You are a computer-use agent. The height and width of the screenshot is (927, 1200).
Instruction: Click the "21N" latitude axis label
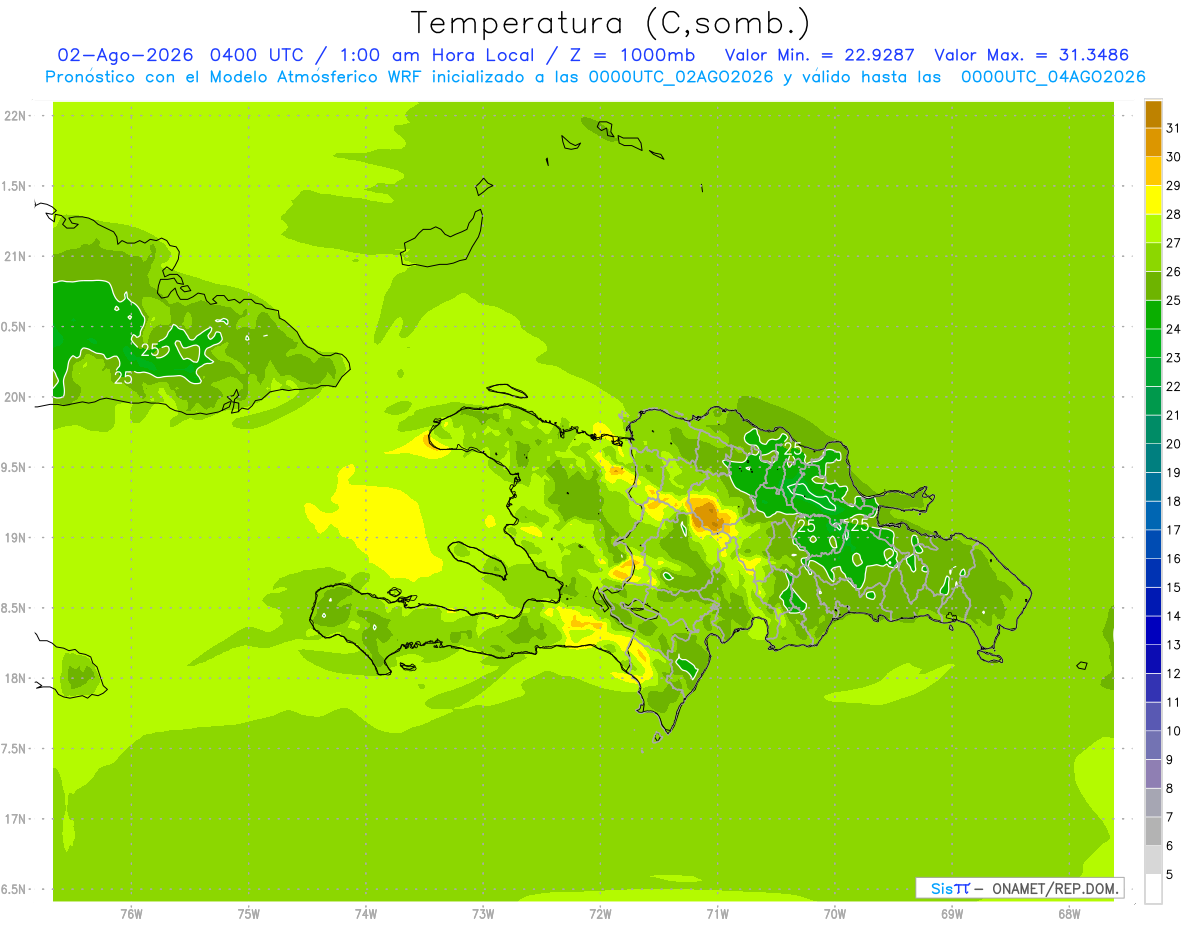pos(15,256)
